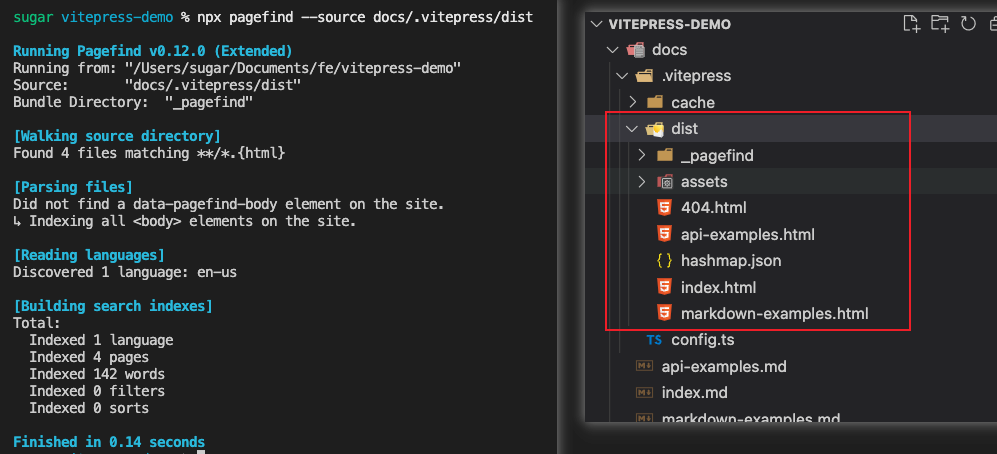Open index.html in the explorer
The height and width of the screenshot is (454, 997).
pyautogui.click(x=719, y=287)
